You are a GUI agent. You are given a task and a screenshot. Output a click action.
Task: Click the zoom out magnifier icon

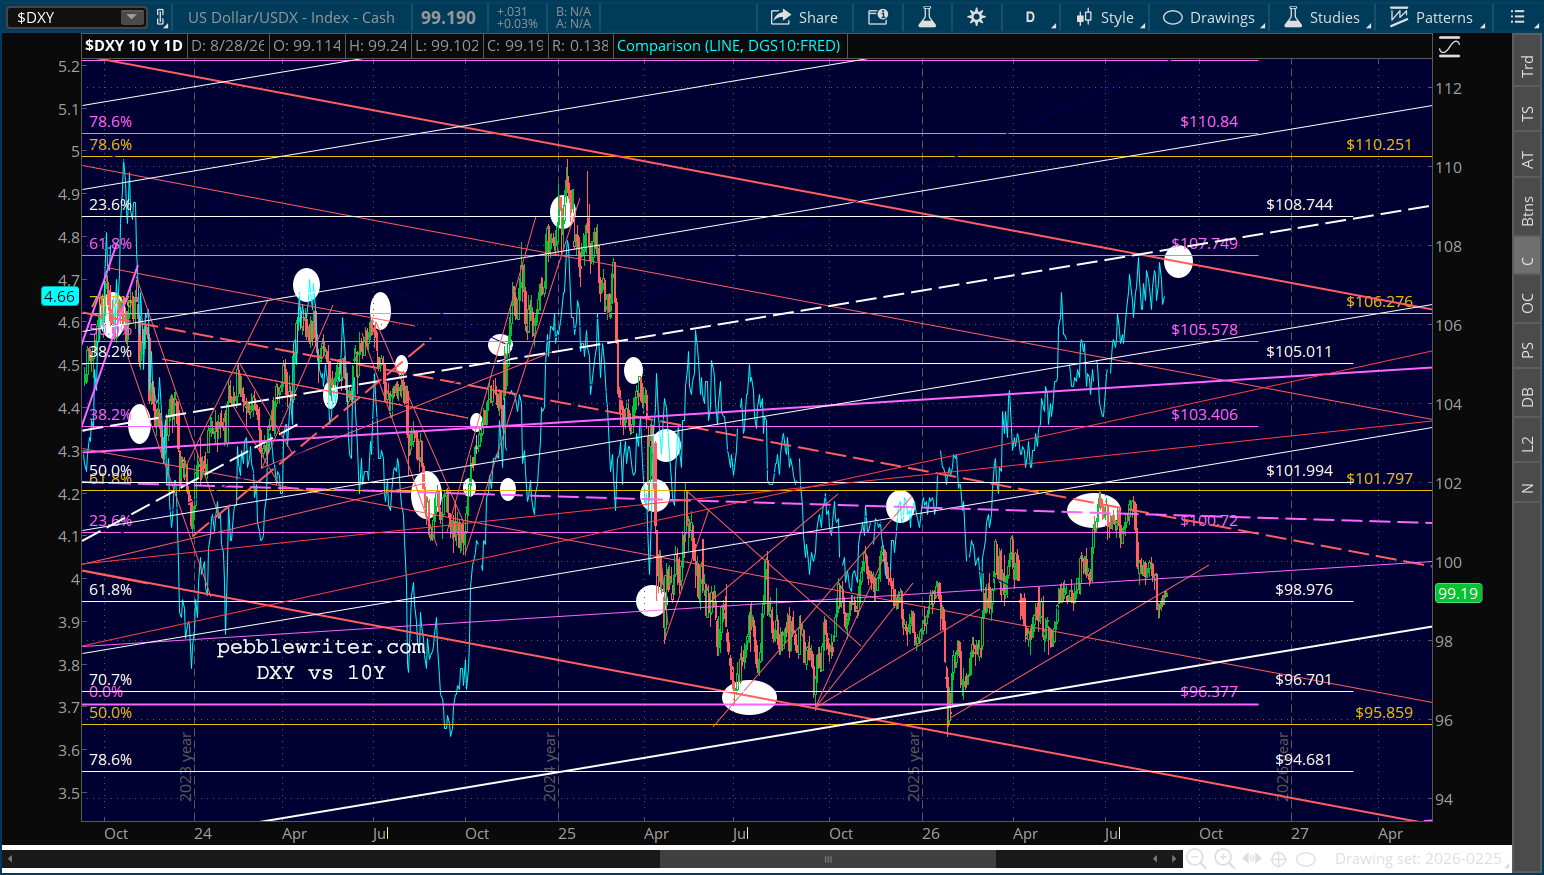(x=1196, y=859)
